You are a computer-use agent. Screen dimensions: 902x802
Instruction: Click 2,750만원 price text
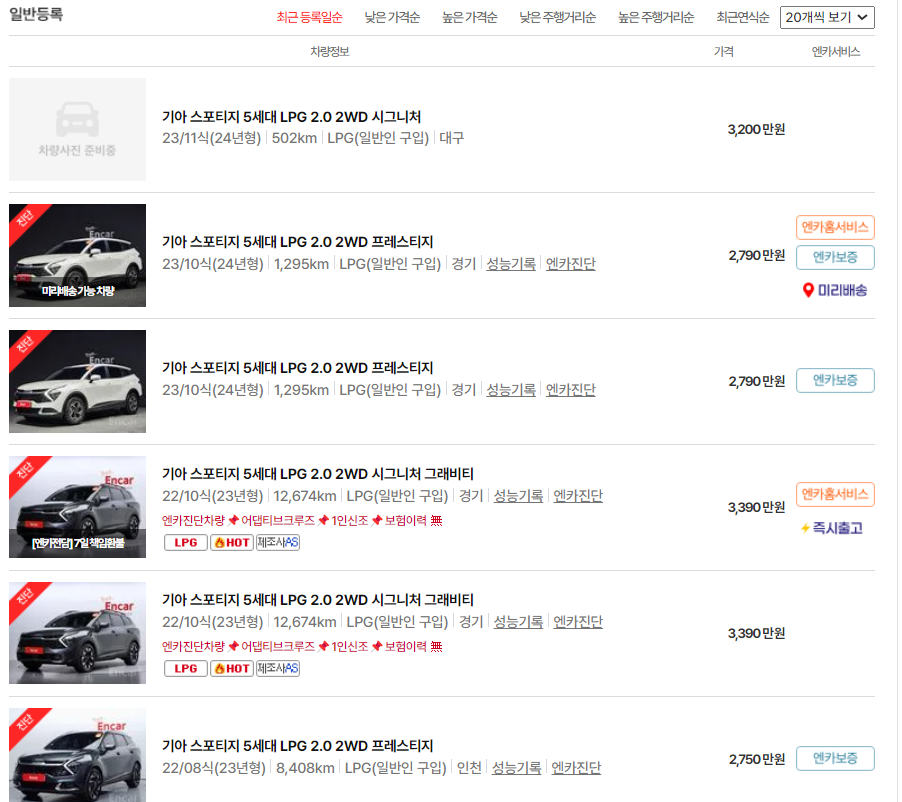point(757,759)
